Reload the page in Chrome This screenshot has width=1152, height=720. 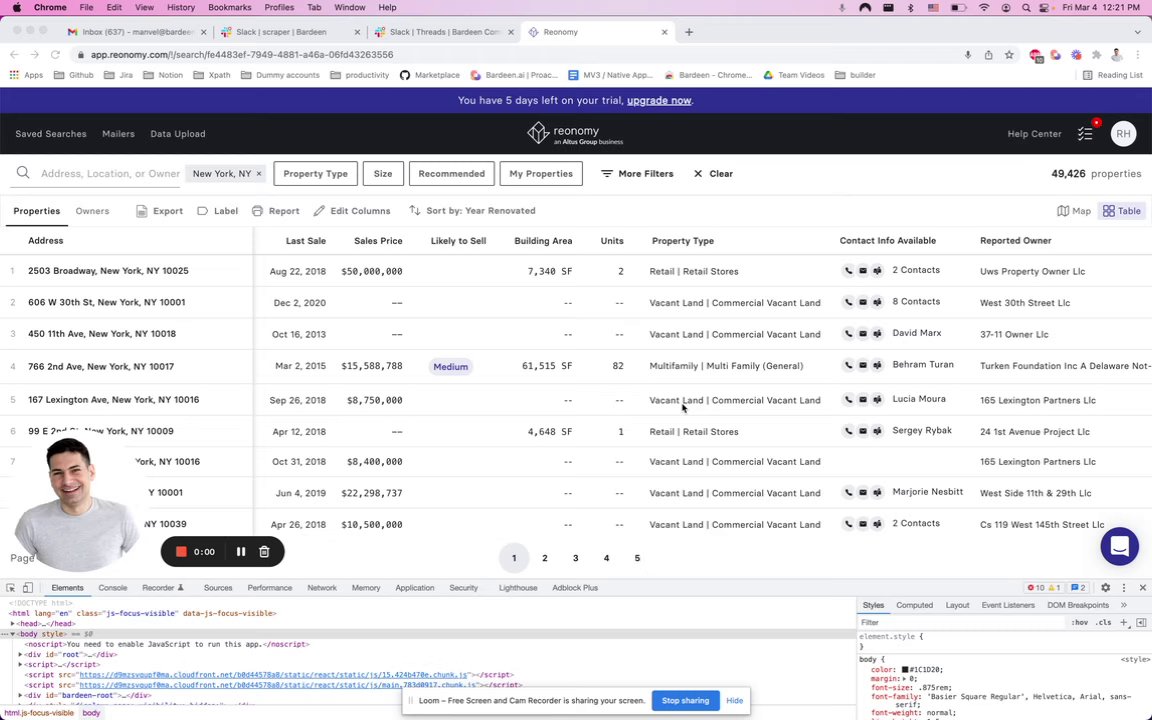(55, 54)
